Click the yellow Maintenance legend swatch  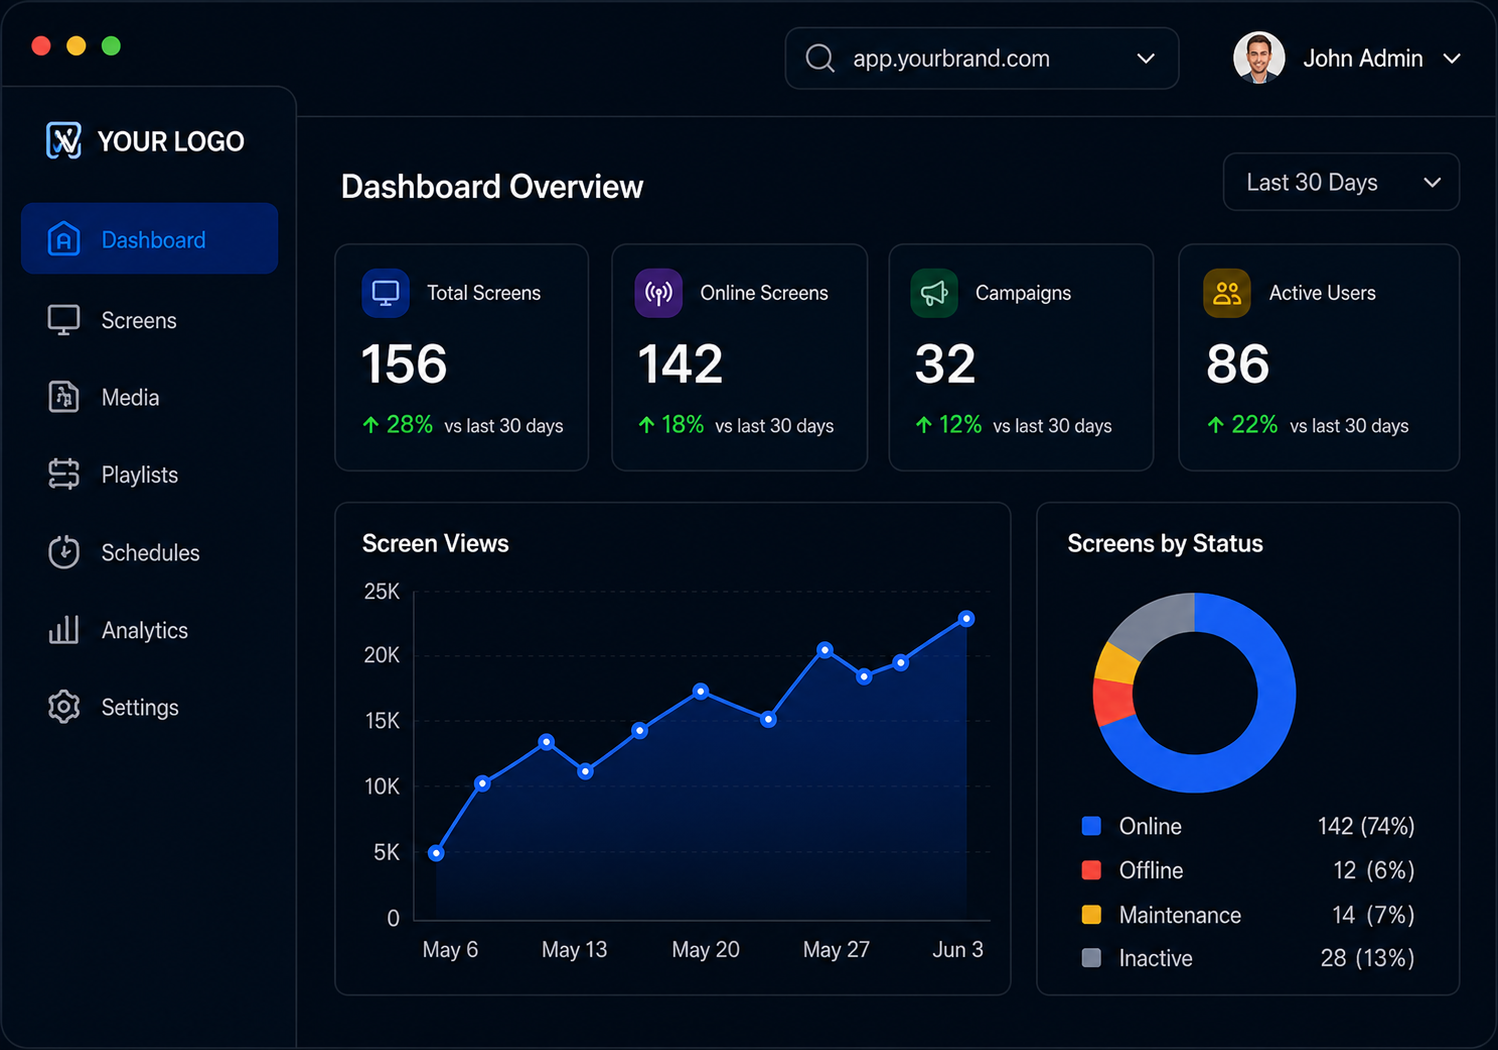pos(1092,914)
